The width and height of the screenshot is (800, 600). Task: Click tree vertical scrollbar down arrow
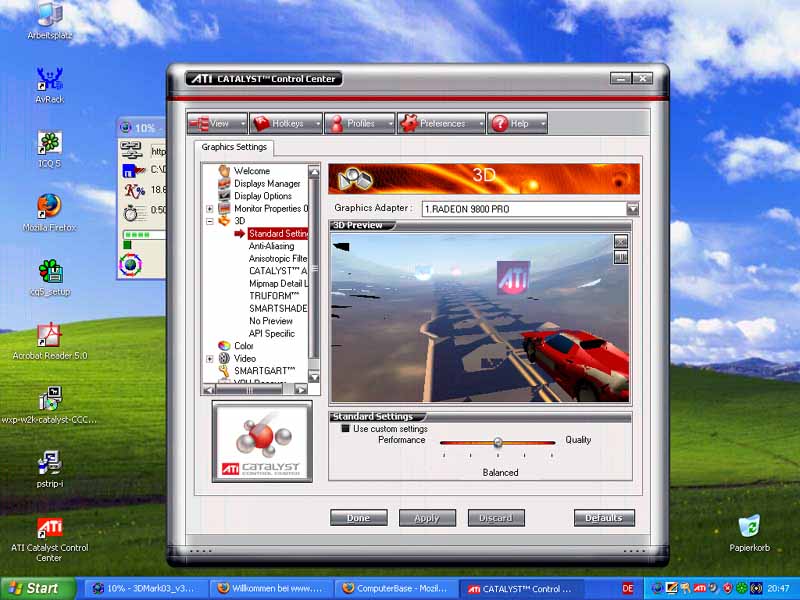(x=314, y=378)
